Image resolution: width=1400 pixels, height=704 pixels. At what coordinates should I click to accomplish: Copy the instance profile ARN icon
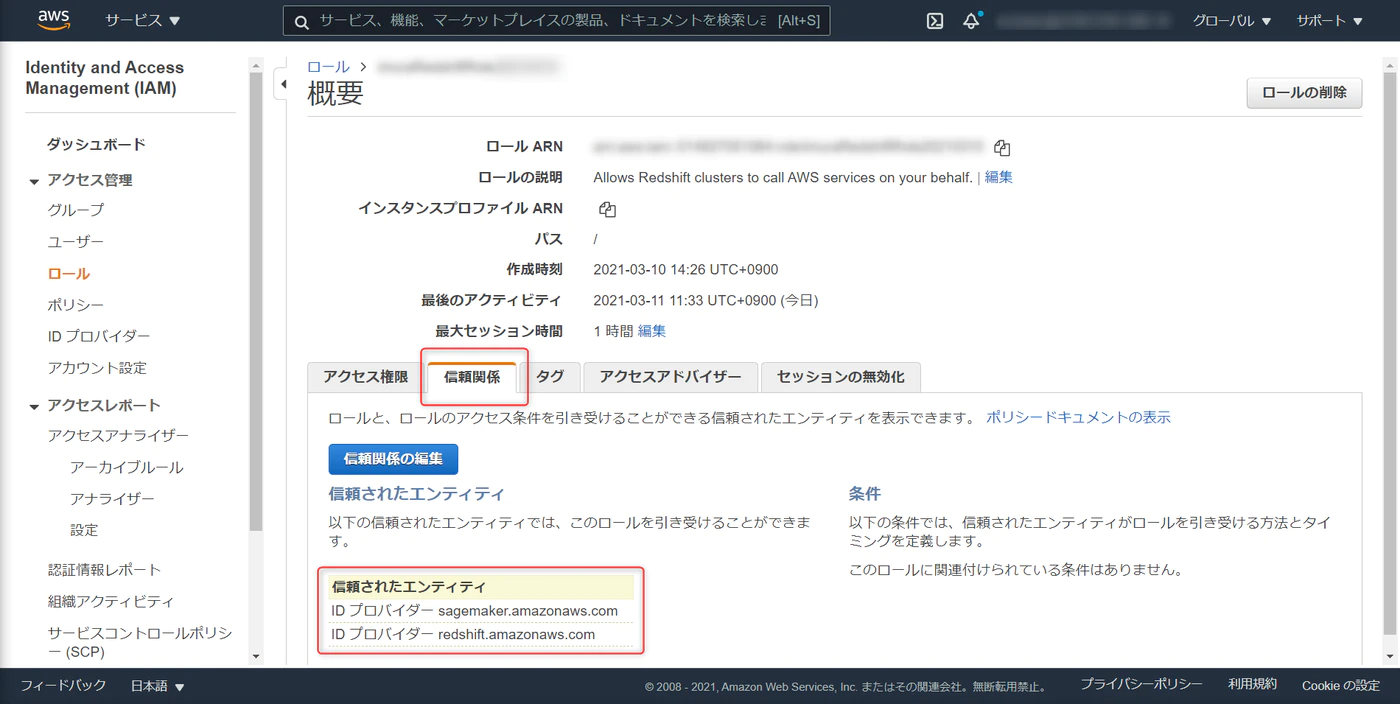tap(607, 210)
